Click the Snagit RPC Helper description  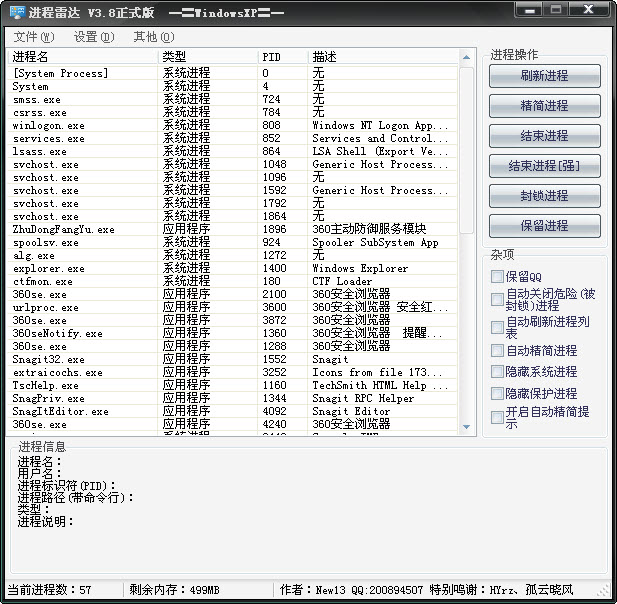[363, 398]
